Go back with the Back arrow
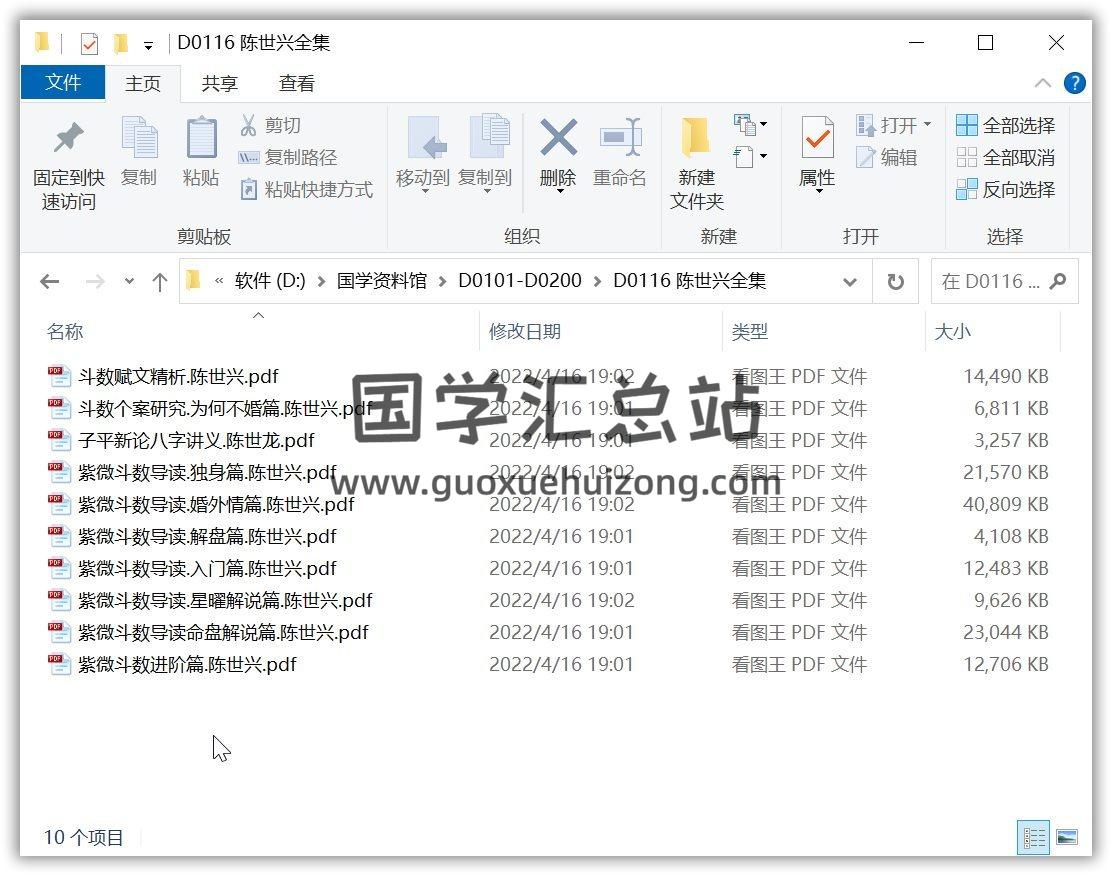 50,282
